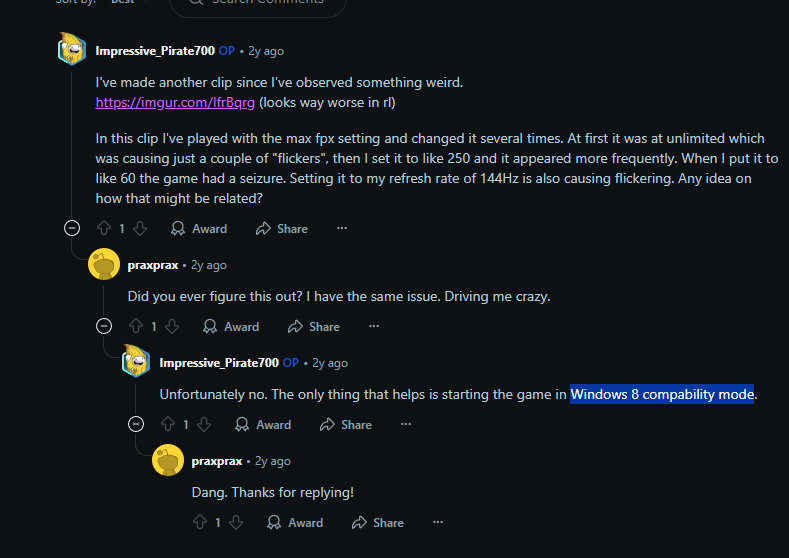Collapse the 'Unfortunately no' reply thread
Viewport: 789px width, 558px height.
point(136,424)
